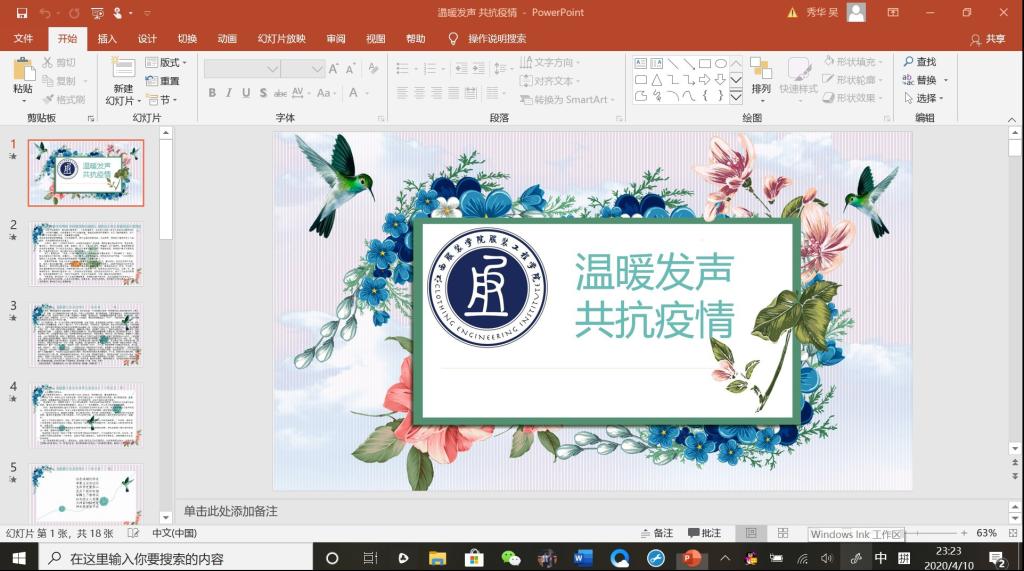Click the 共享 share button
This screenshot has width=1024, height=571.
988,39
